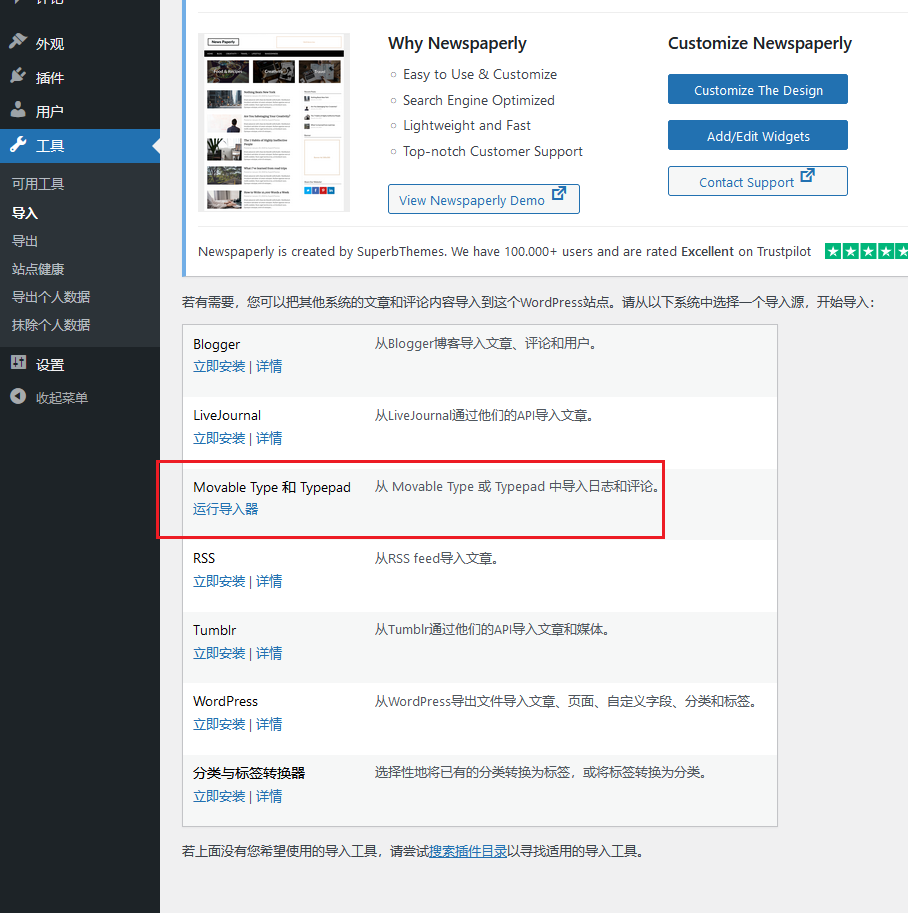This screenshot has height=913, width=908.
Task: Open the 搜索插件目录 link
Action: coord(467,852)
